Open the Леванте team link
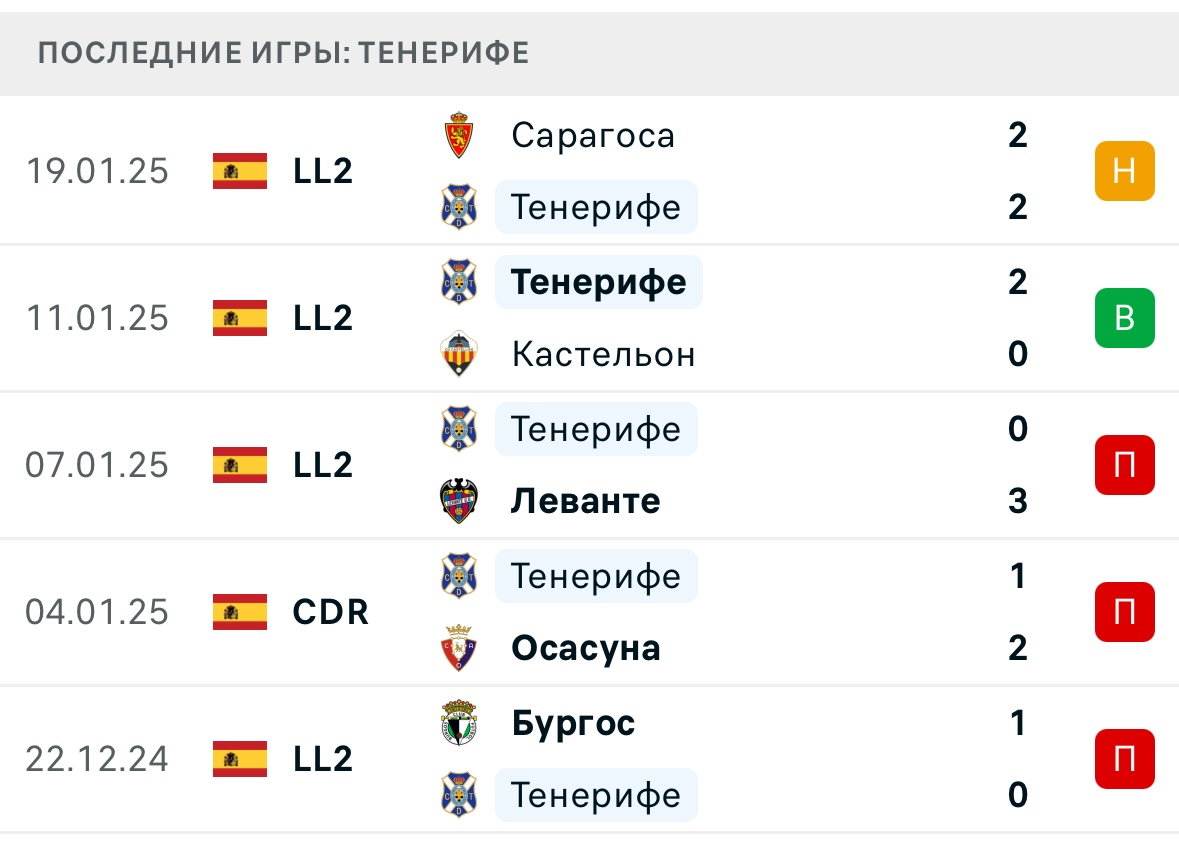 point(585,501)
